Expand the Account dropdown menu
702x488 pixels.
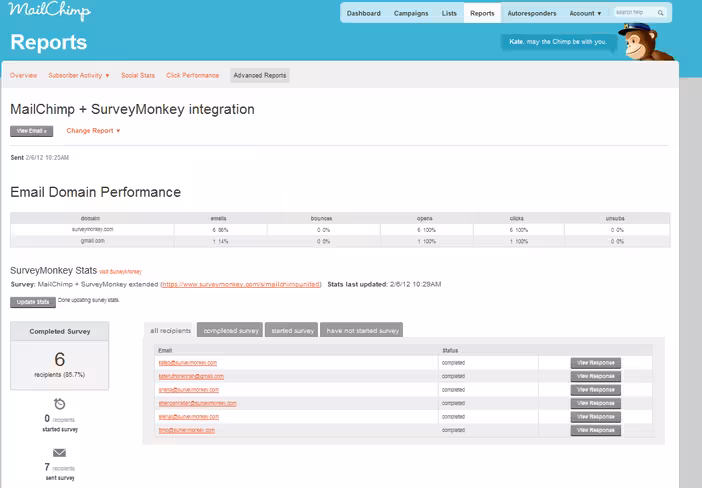pos(585,13)
